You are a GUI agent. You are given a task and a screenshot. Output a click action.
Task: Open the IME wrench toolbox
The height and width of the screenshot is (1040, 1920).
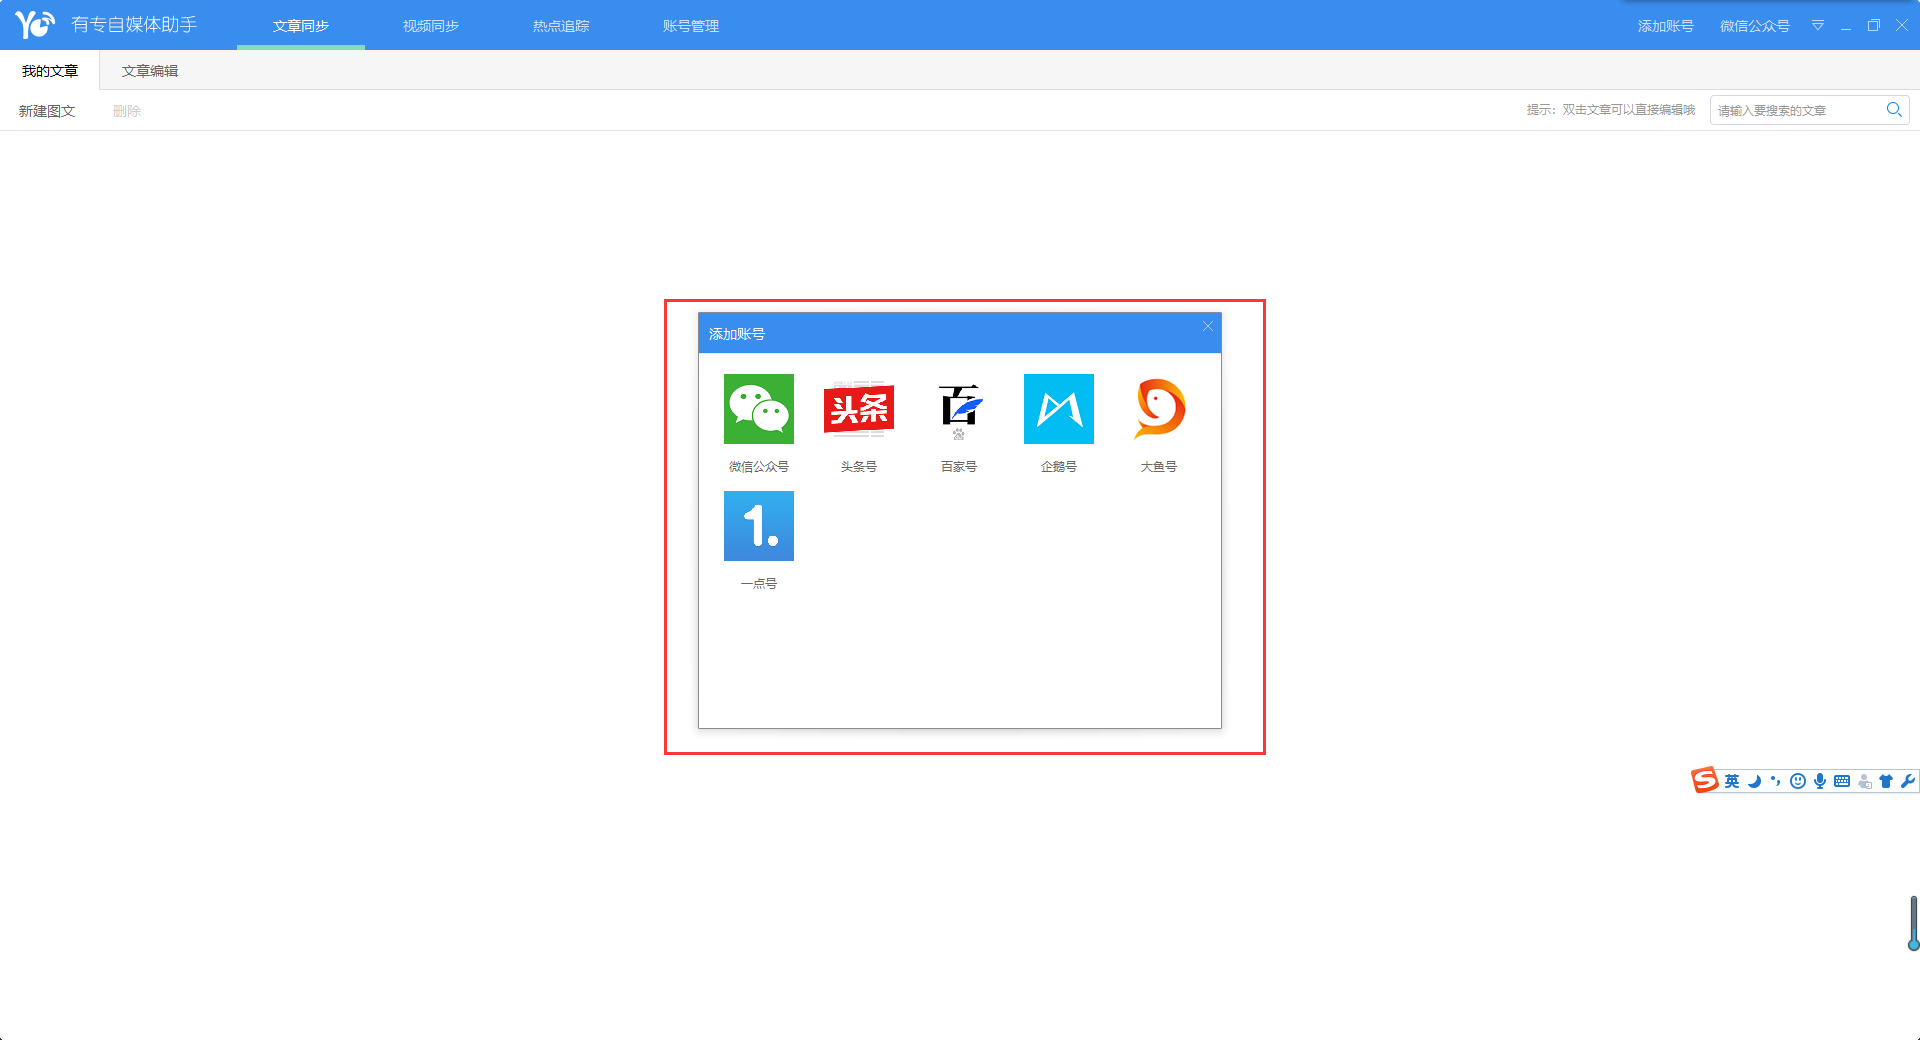[x=1908, y=781]
